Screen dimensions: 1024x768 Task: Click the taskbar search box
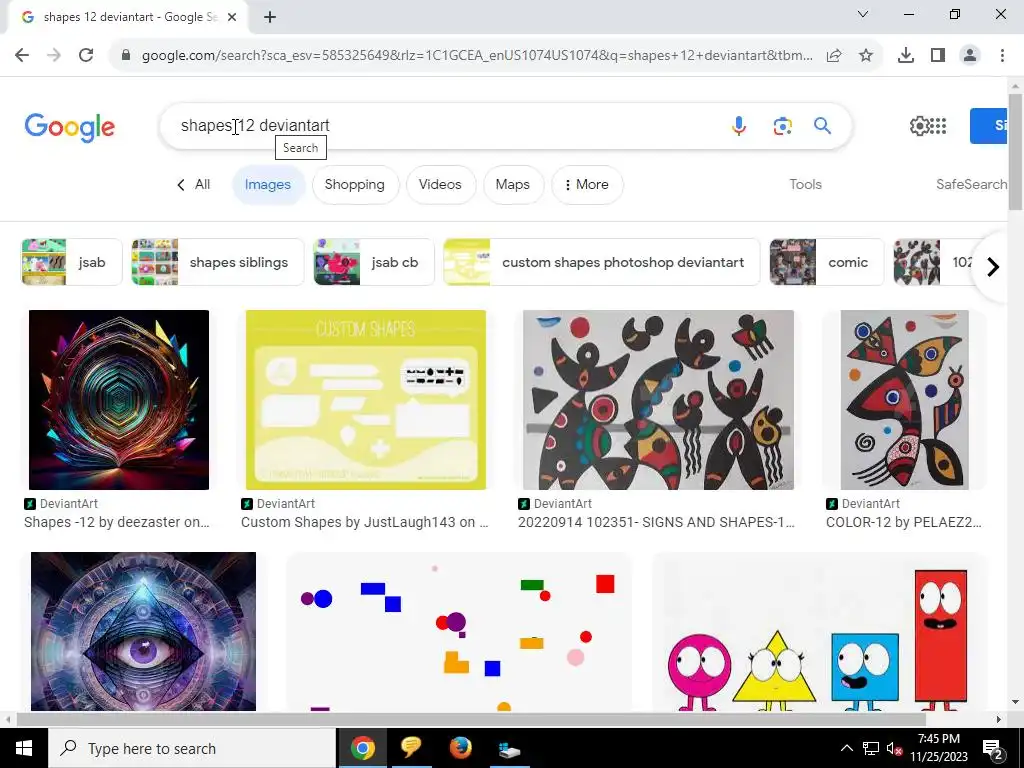coord(192,748)
